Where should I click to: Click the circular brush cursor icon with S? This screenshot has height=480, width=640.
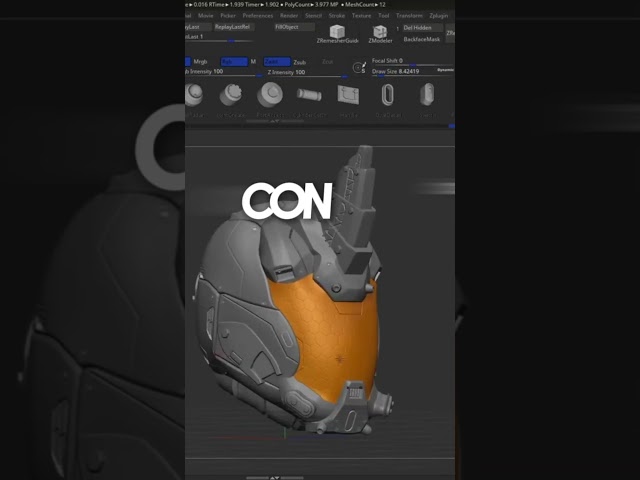359,67
